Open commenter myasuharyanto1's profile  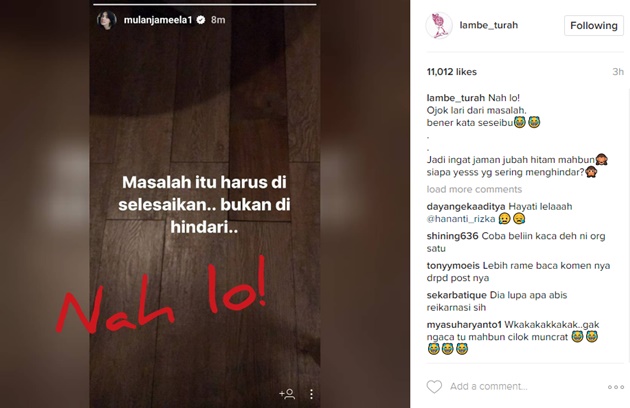coord(464,324)
